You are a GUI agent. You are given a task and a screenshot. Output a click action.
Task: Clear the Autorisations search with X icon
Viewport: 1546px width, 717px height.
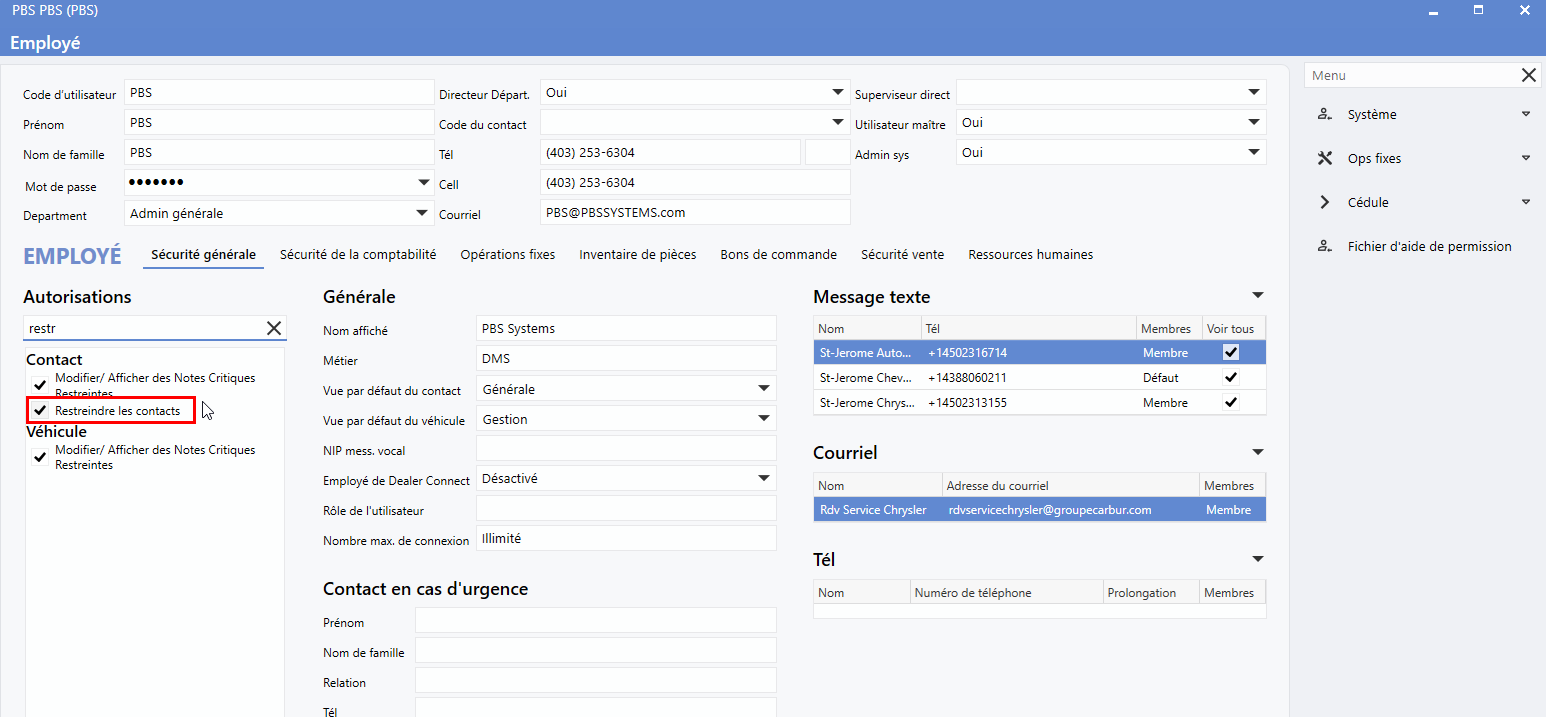click(x=274, y=328)
